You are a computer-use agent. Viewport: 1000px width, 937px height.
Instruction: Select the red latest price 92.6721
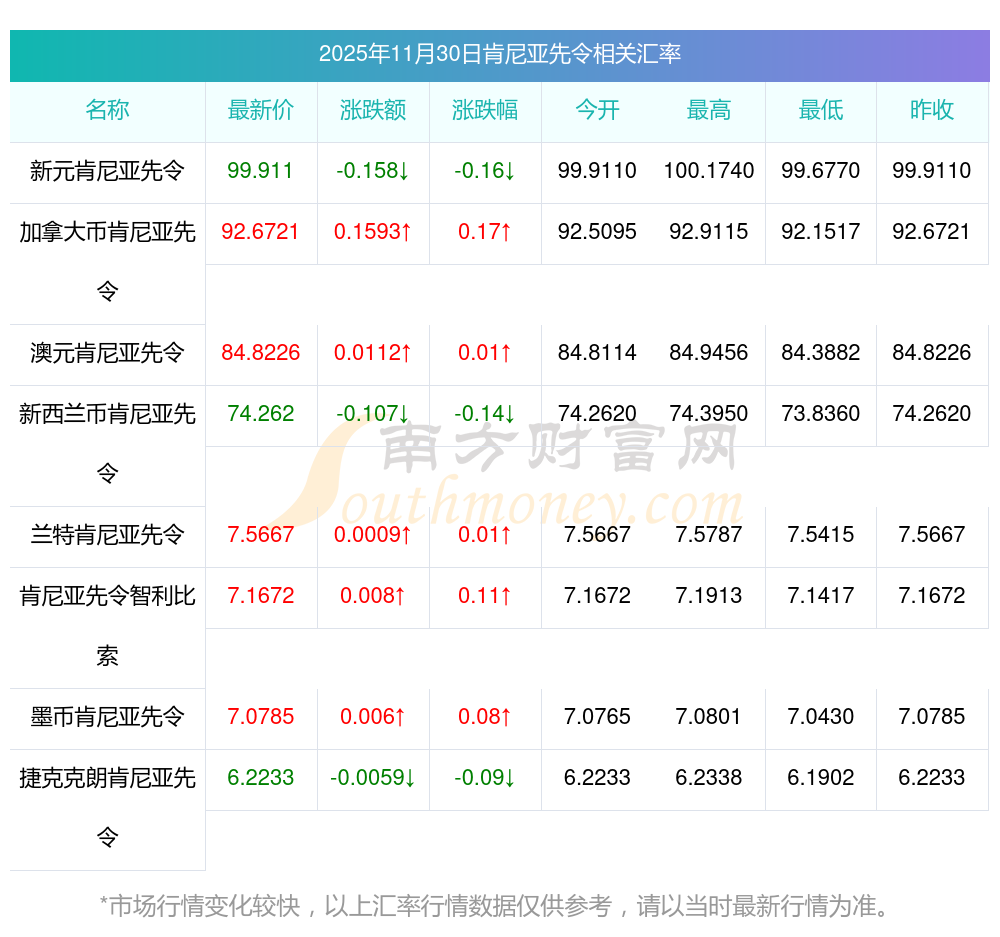261,233
